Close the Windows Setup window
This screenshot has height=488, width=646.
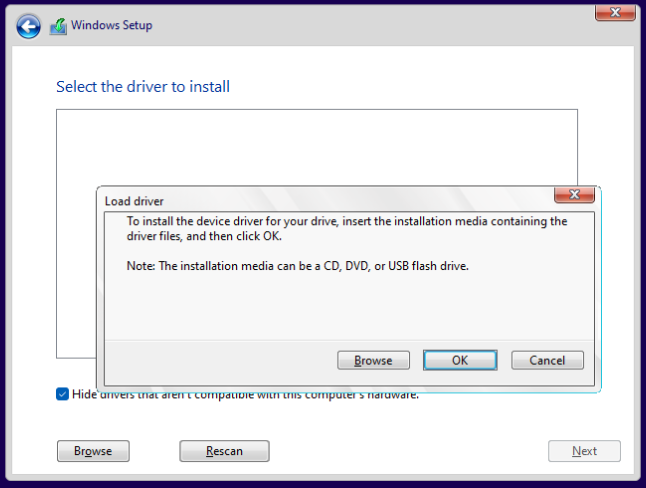pos(616,11)
